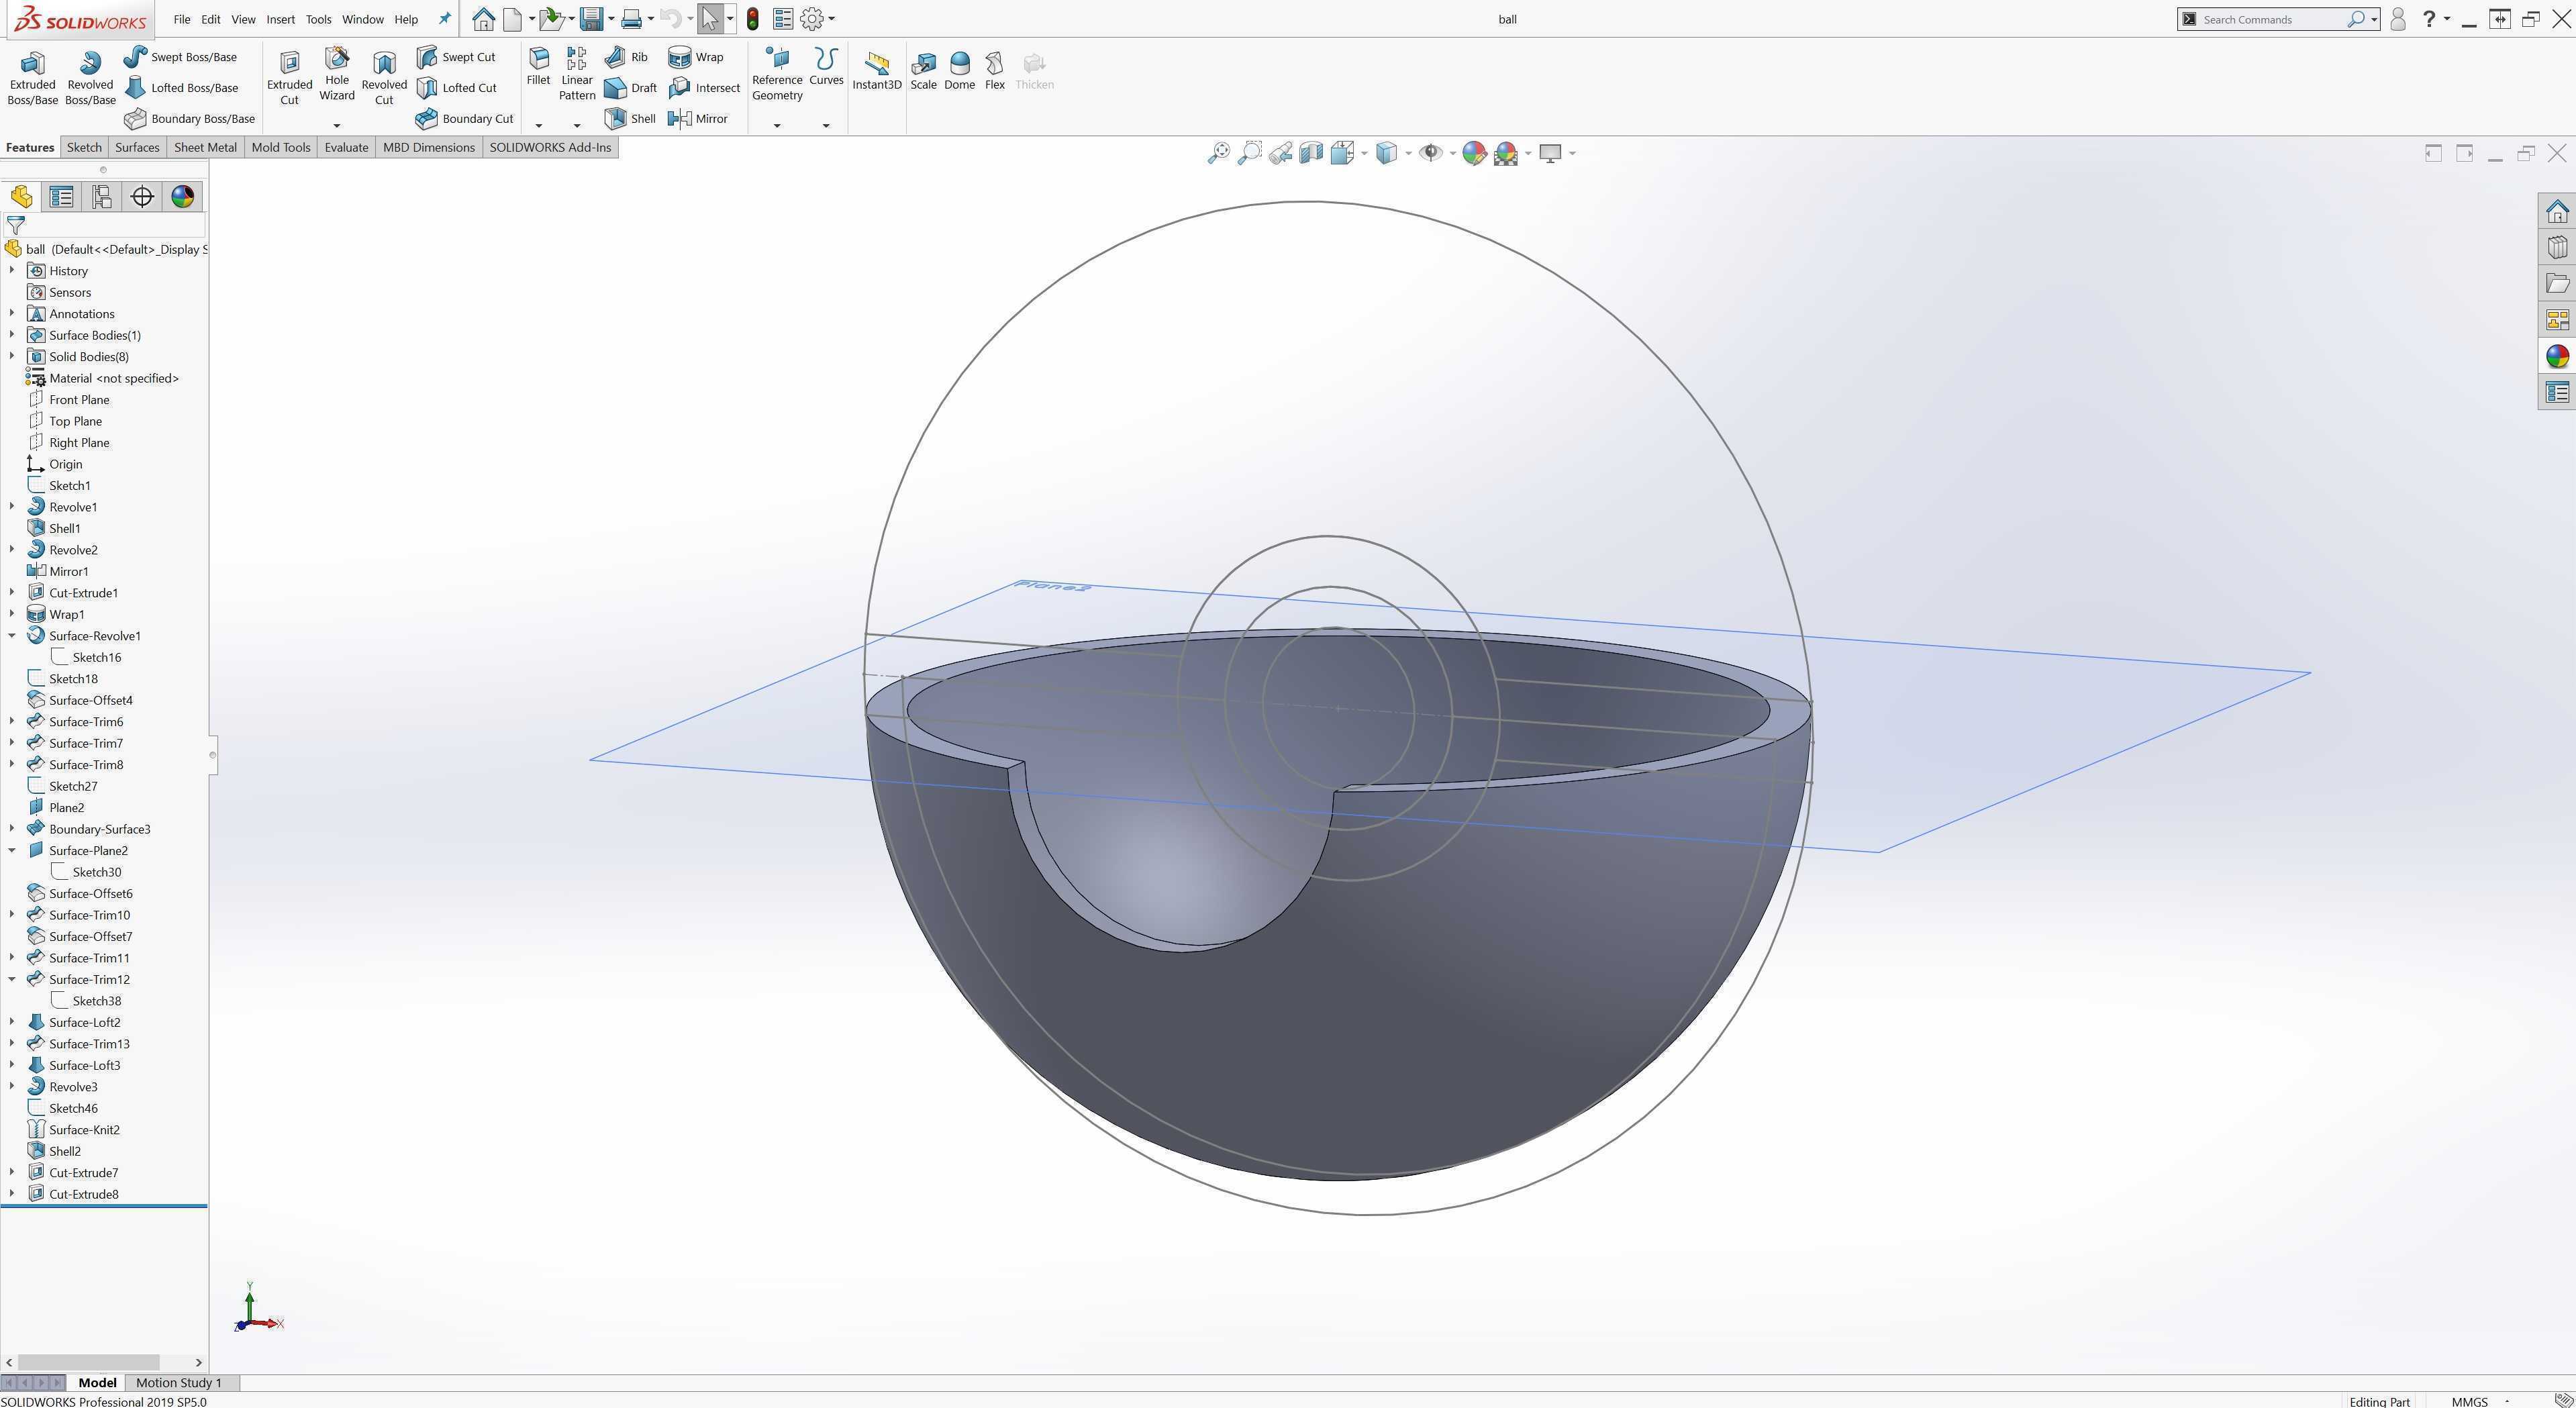Activate the Dome tool

click(959, 71)
